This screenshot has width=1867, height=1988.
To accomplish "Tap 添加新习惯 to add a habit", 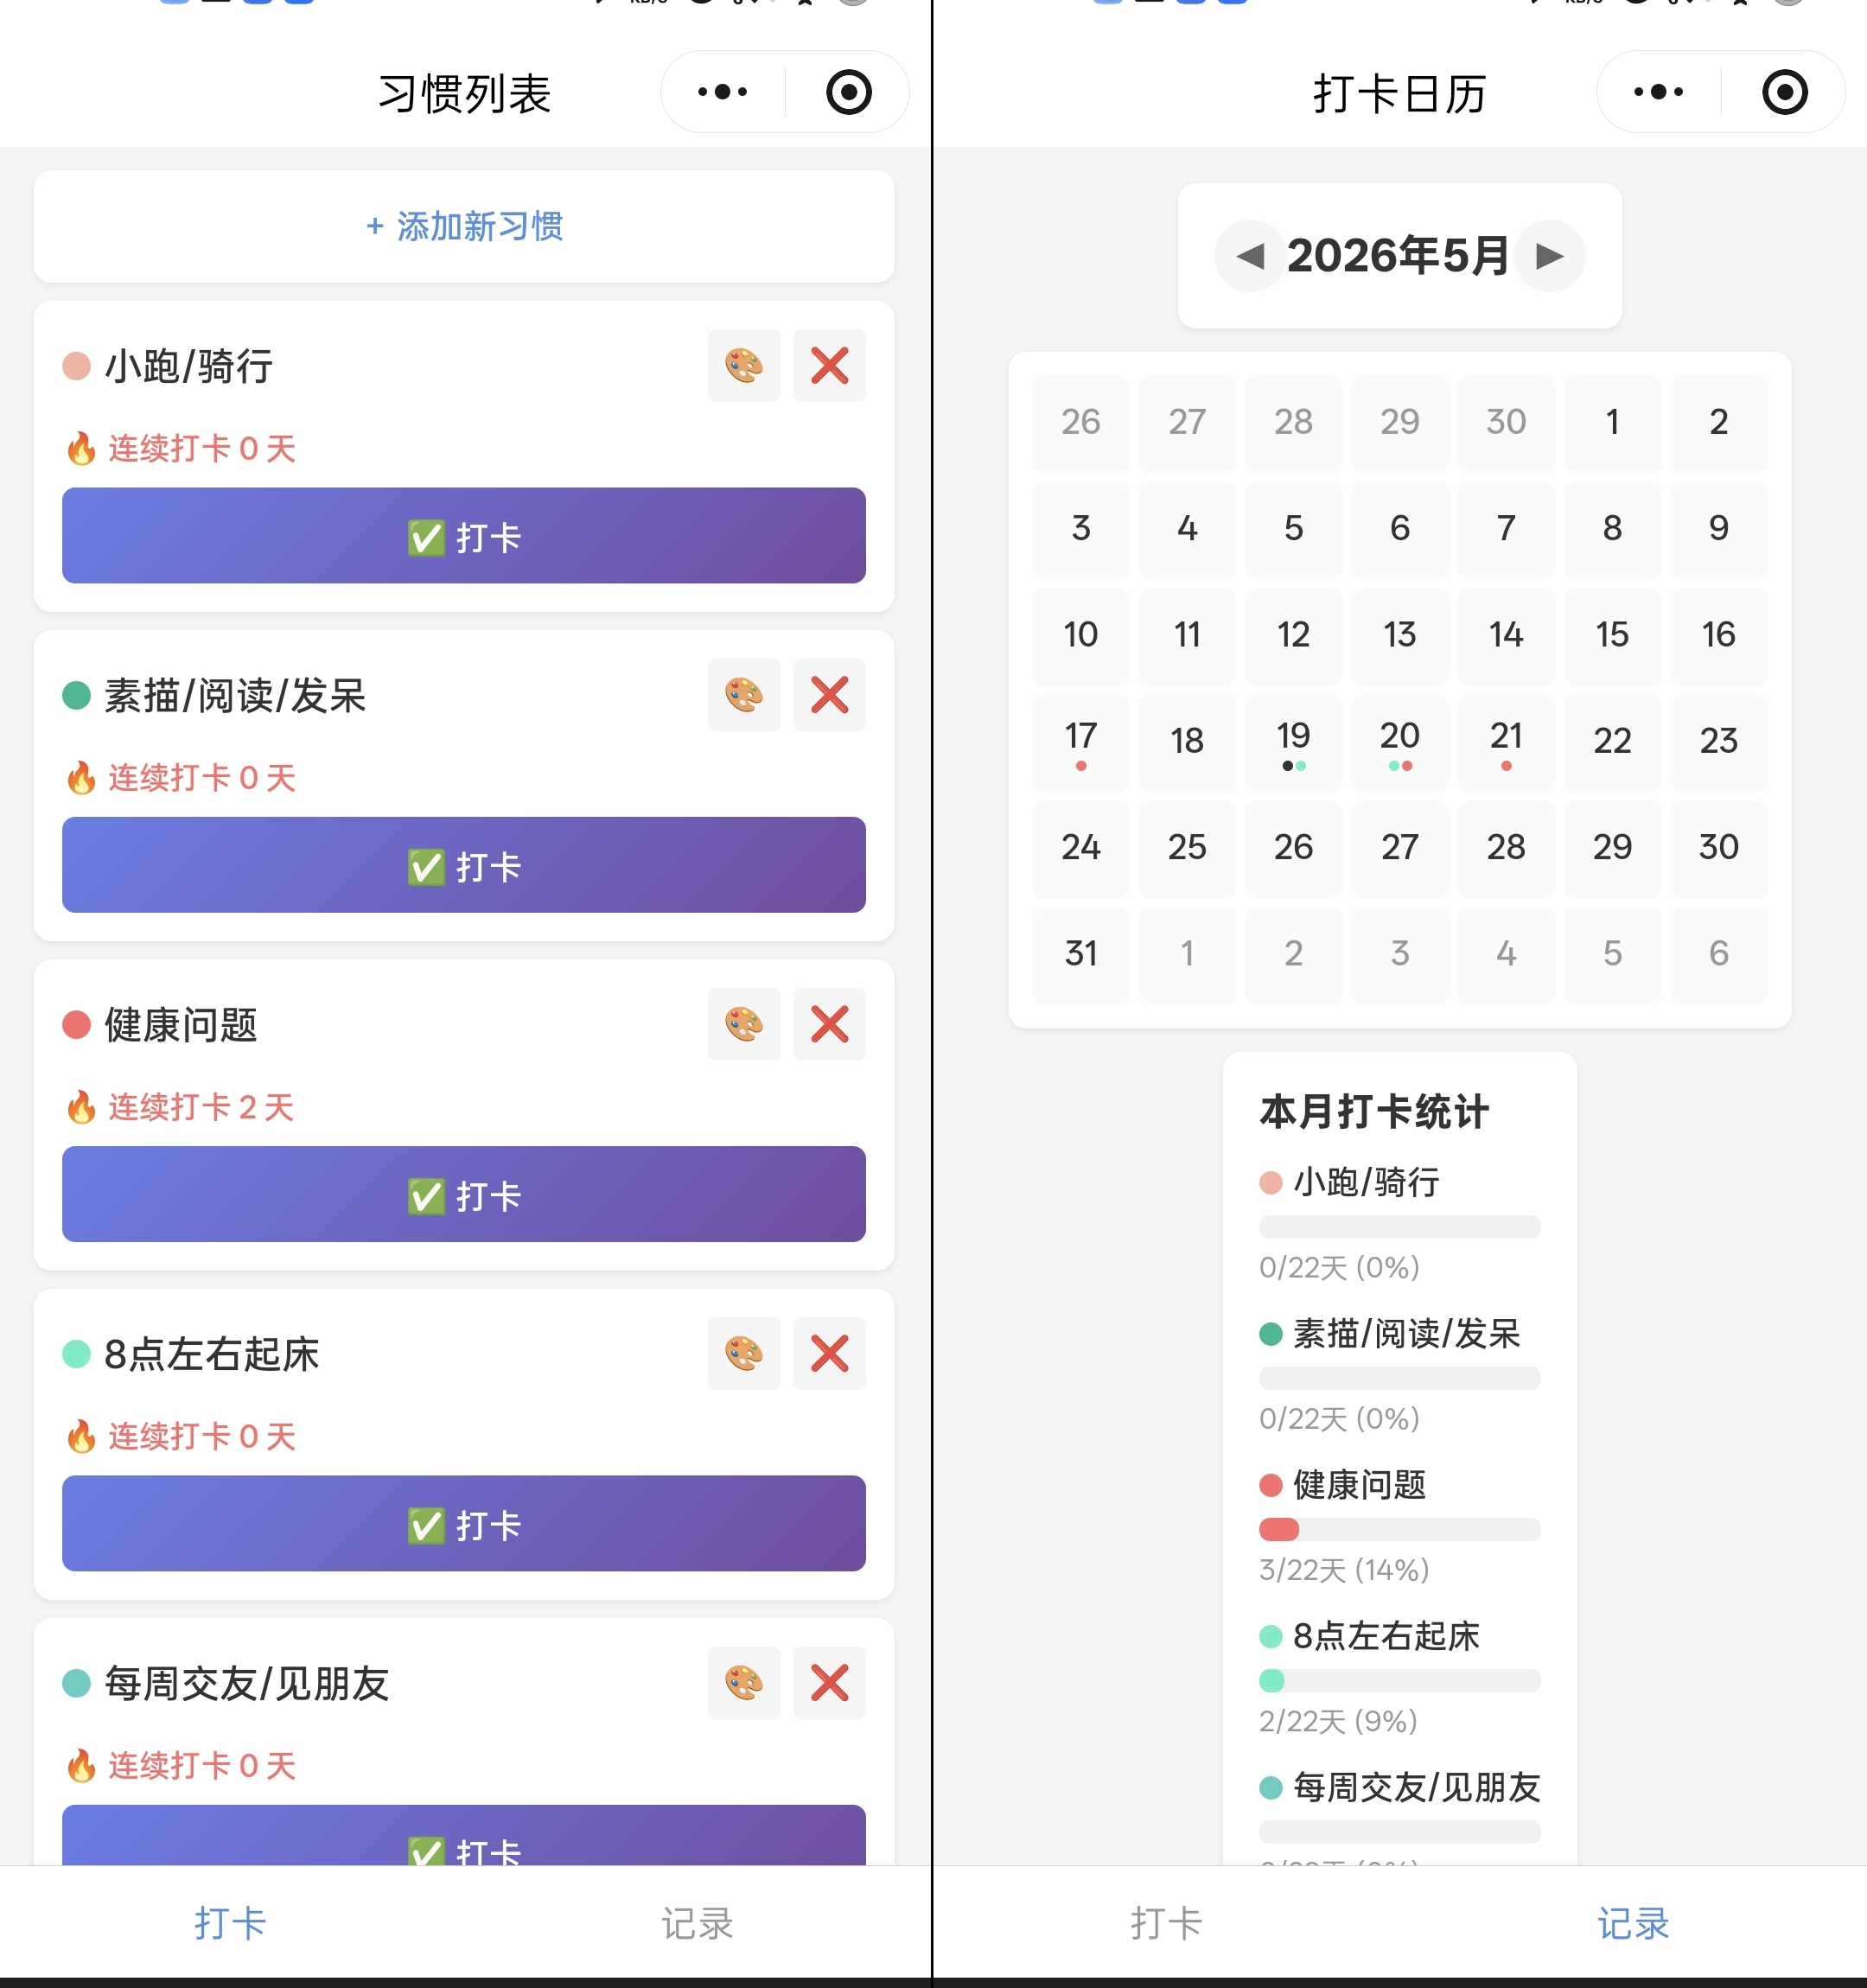I will tap(464, 226).
